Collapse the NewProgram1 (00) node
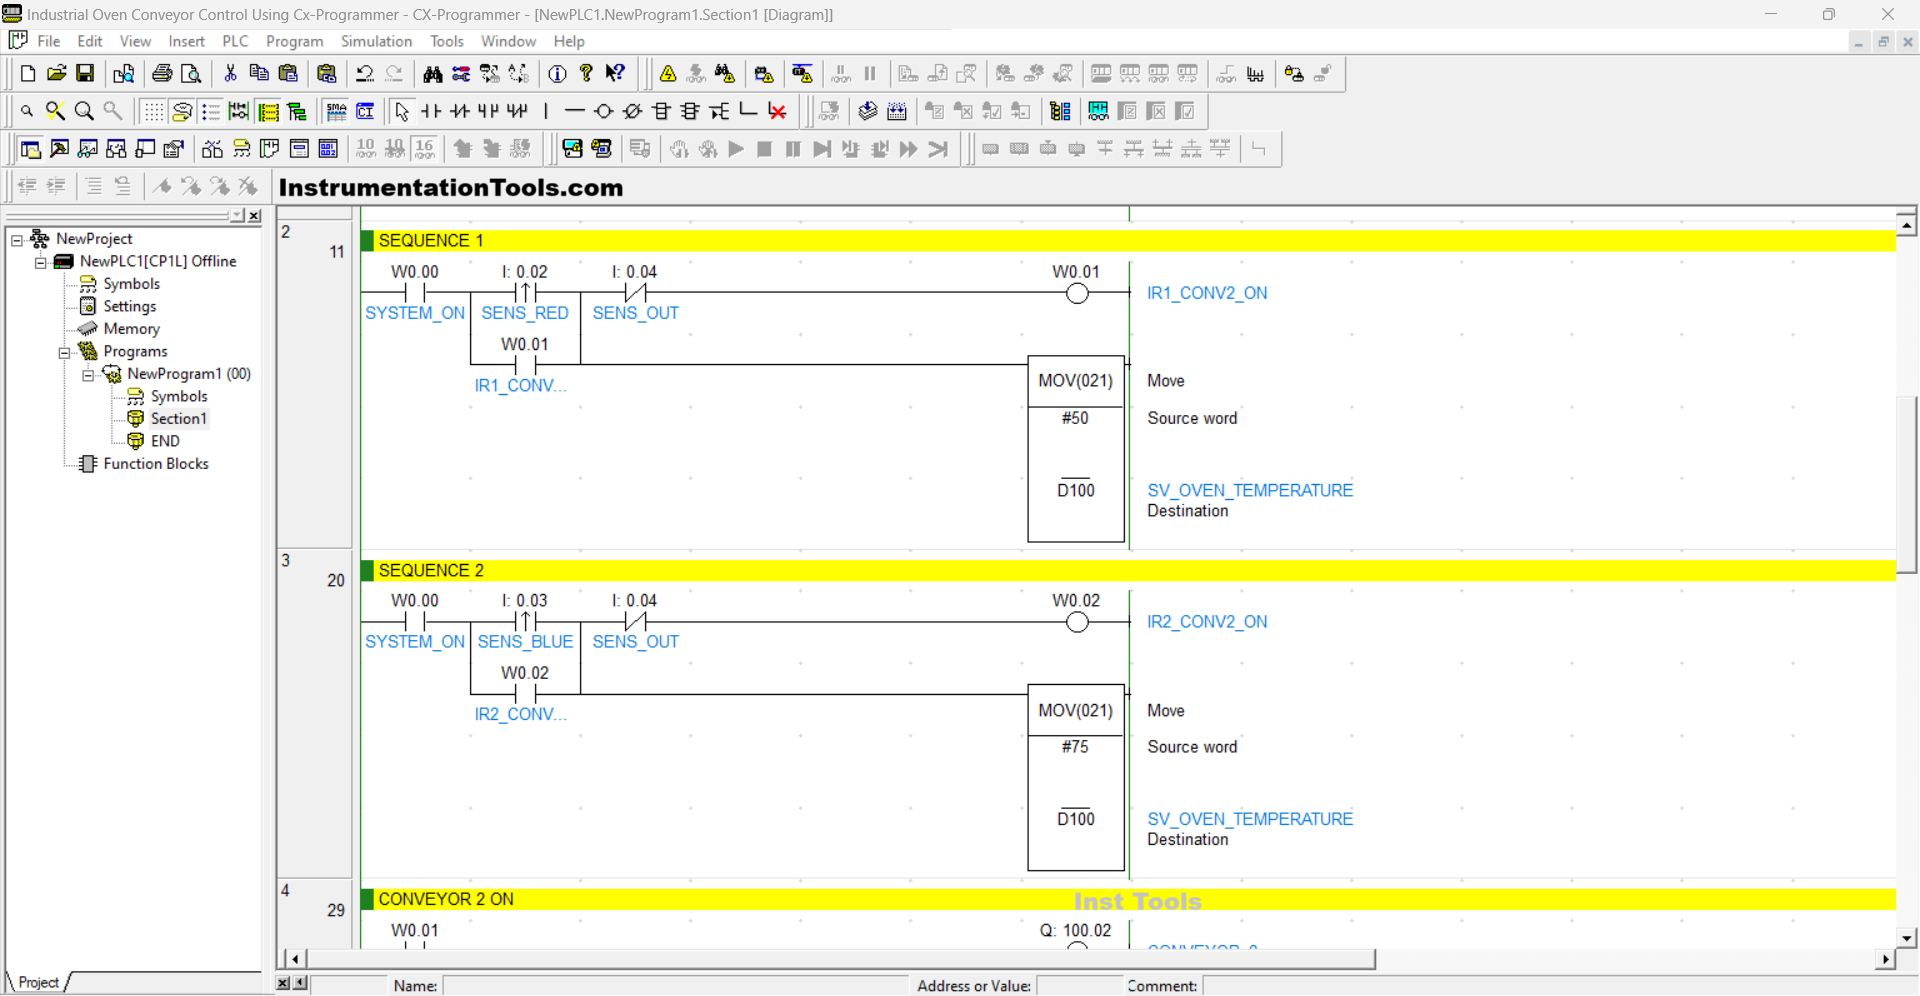This screenshot has width=1920, height=996. tap(88, 375)
